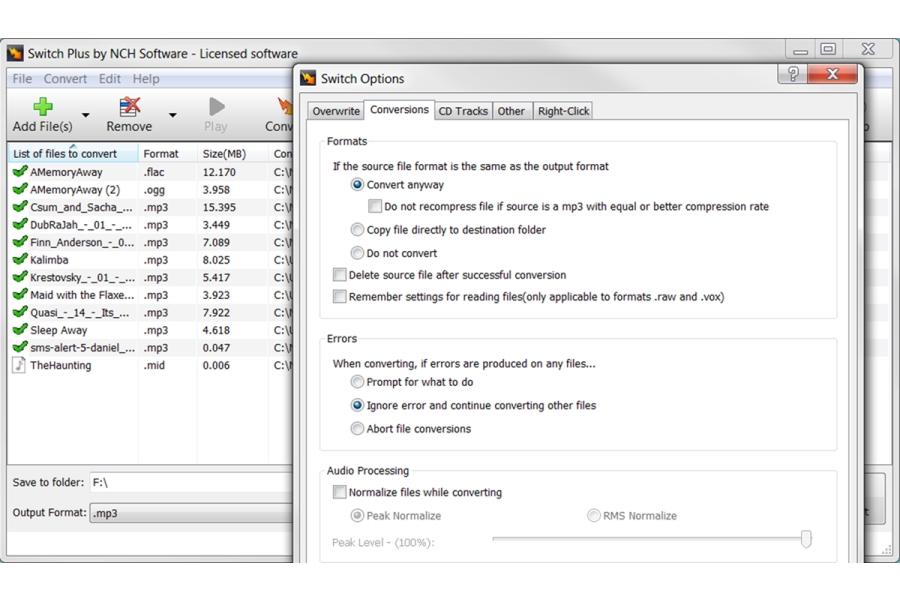Select Prompt for what to do
The width and height of the screenshot is (900, 600).
357,381
